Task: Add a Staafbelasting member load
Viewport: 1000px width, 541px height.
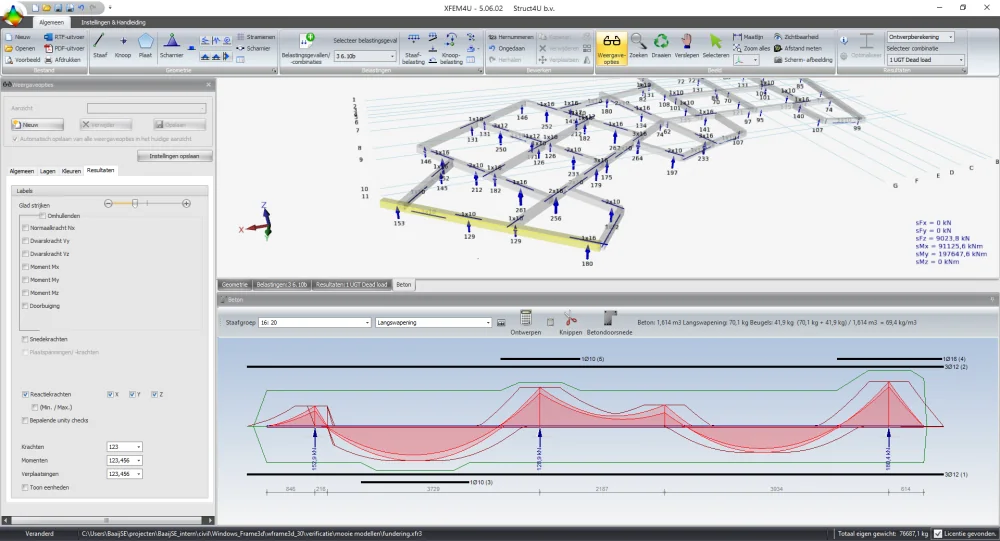Action: (x=413, y=48)
